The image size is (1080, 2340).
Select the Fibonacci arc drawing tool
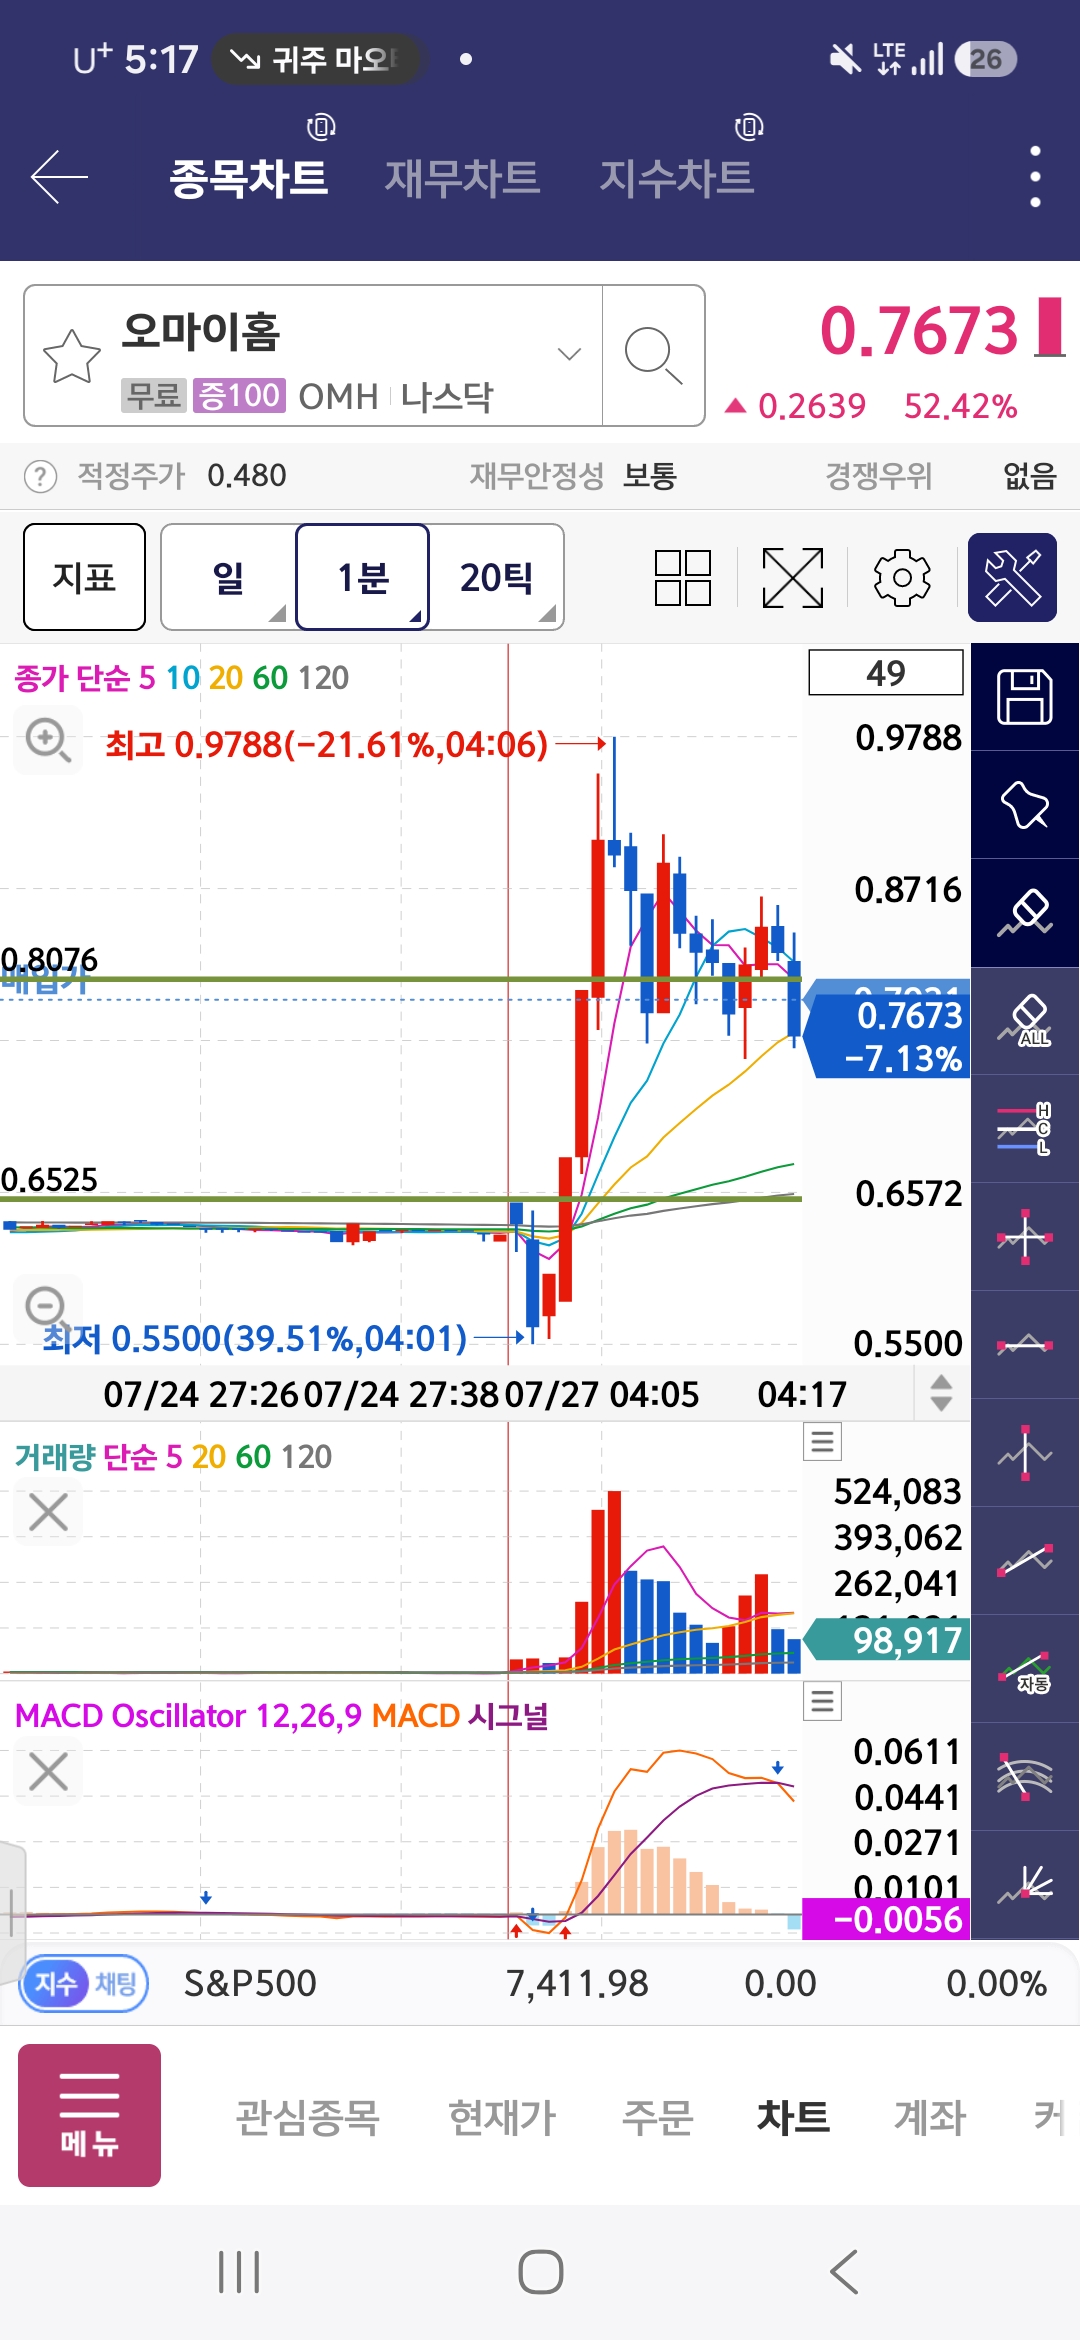tap(1025, 1777)
